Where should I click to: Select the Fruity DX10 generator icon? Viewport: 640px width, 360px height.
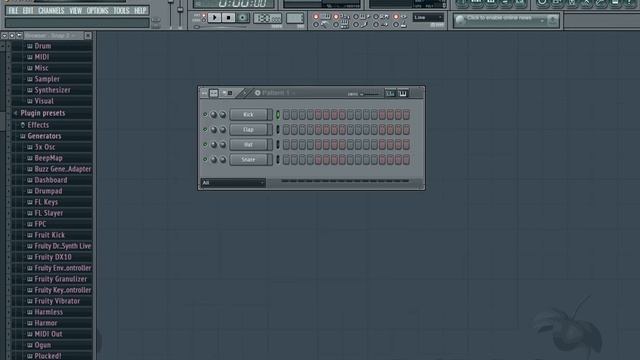[x=30, y=257]
